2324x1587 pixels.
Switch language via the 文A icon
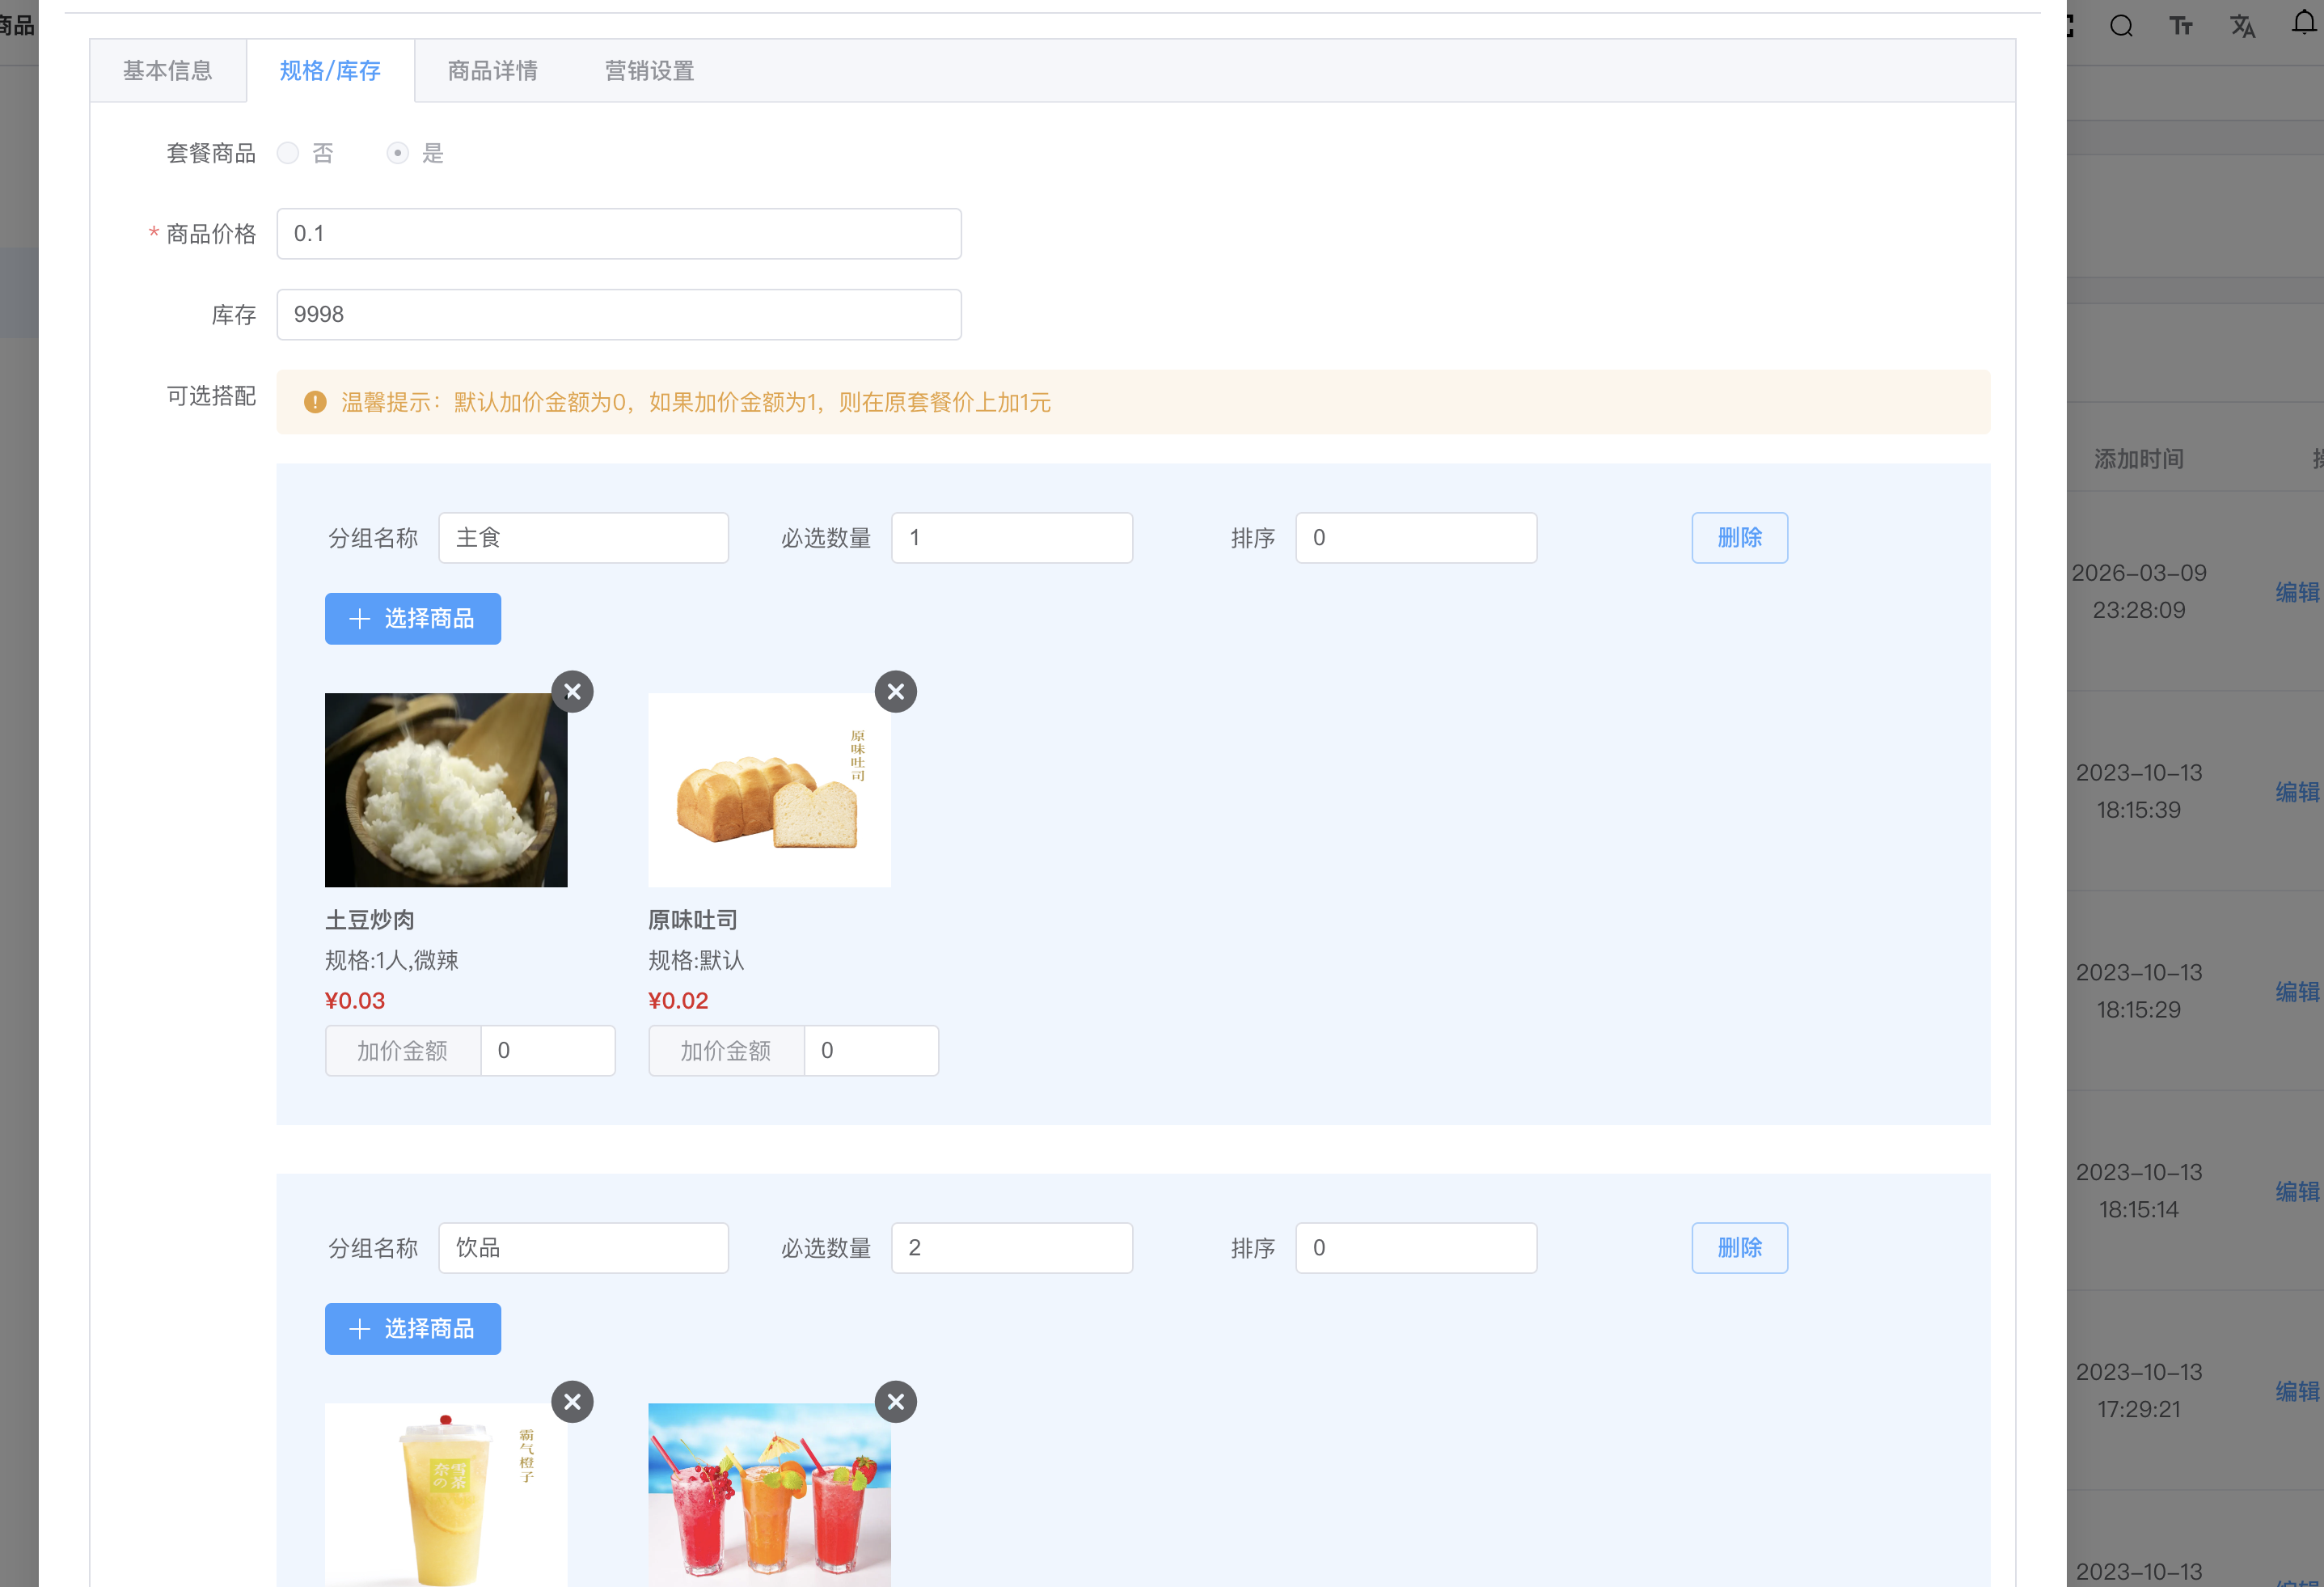coord(2243,25)
